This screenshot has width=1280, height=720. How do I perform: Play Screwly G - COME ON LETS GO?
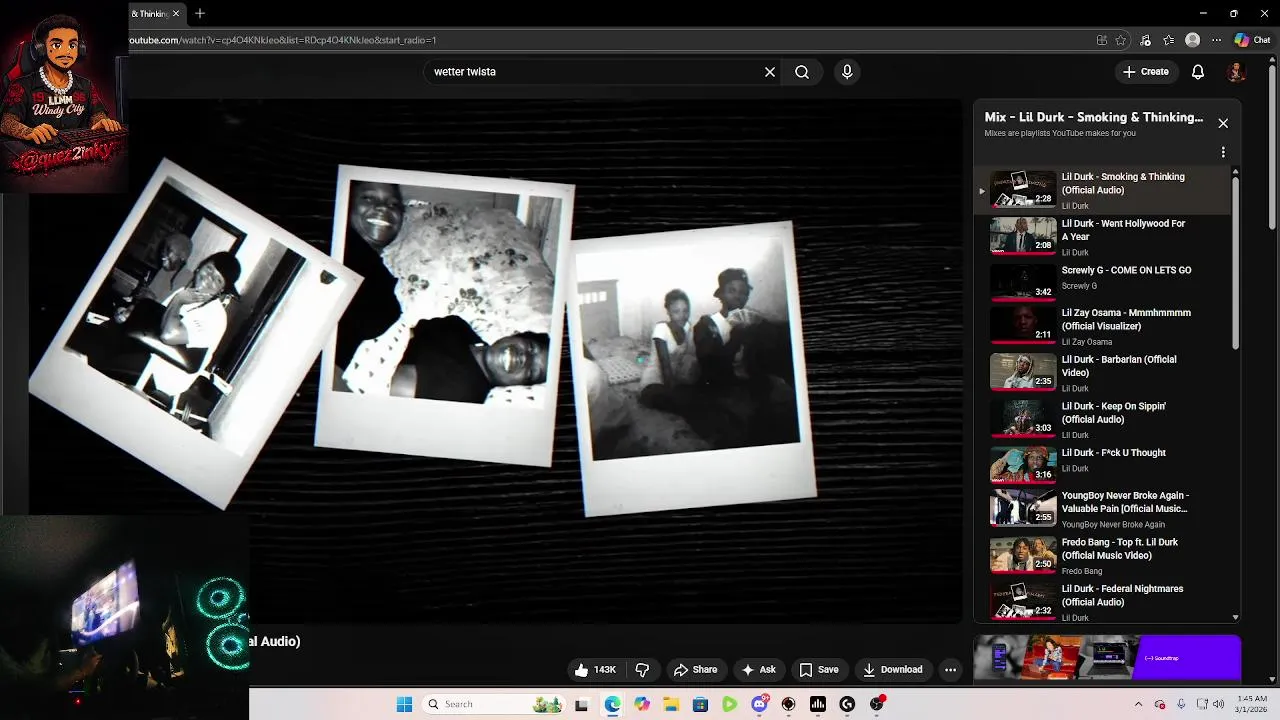point(1105,281)
